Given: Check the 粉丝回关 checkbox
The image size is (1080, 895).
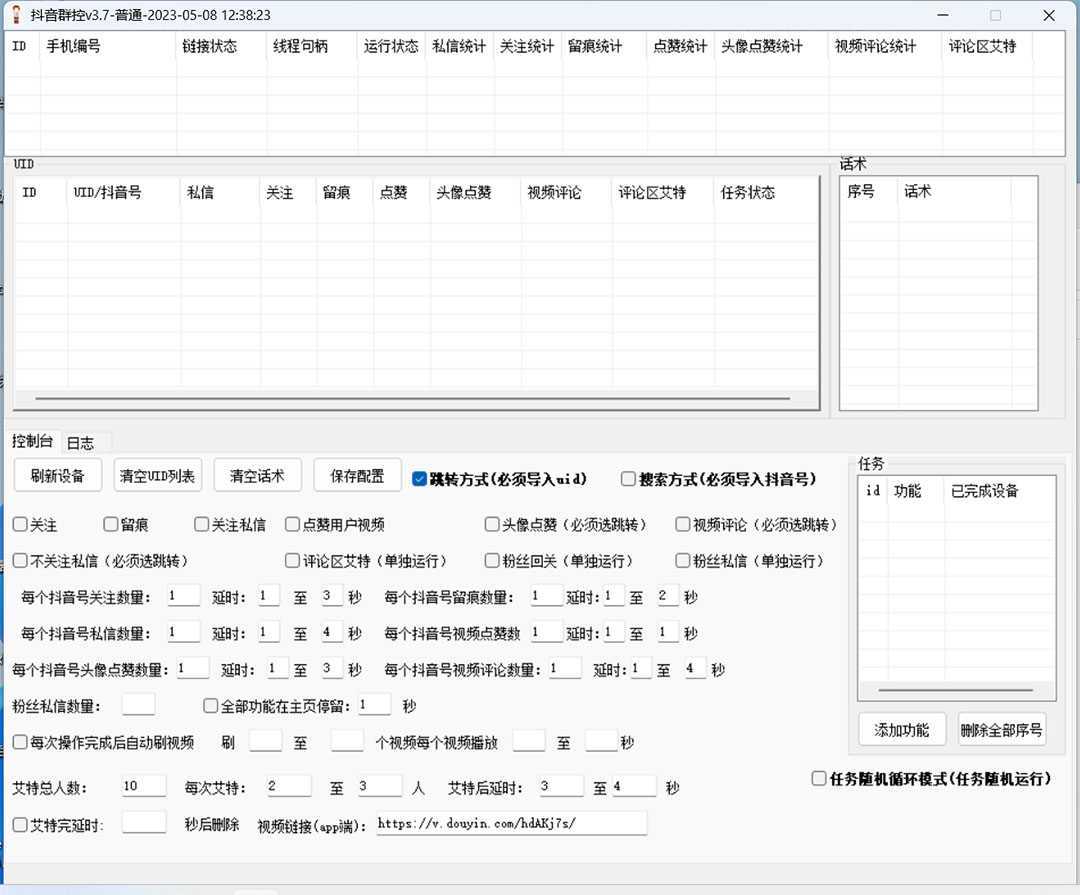Looking at the screenshot, I should coord(491,560).
